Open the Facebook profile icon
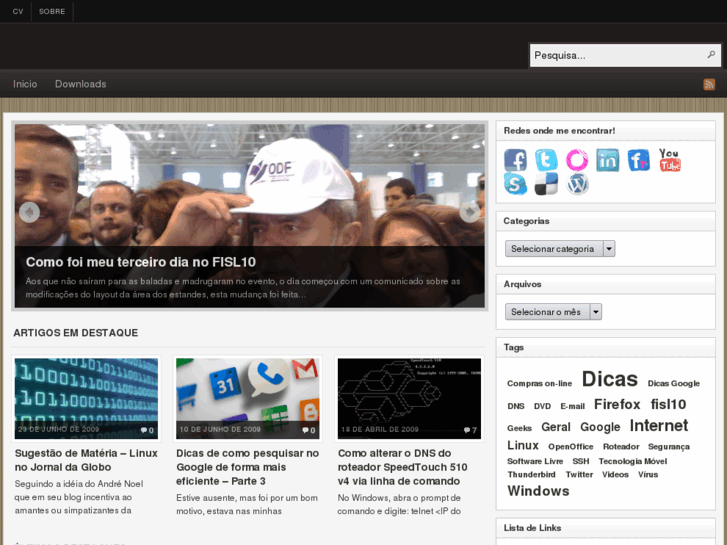Image resolution: width=727 pixels, height=545 pixels. (515, 160)
